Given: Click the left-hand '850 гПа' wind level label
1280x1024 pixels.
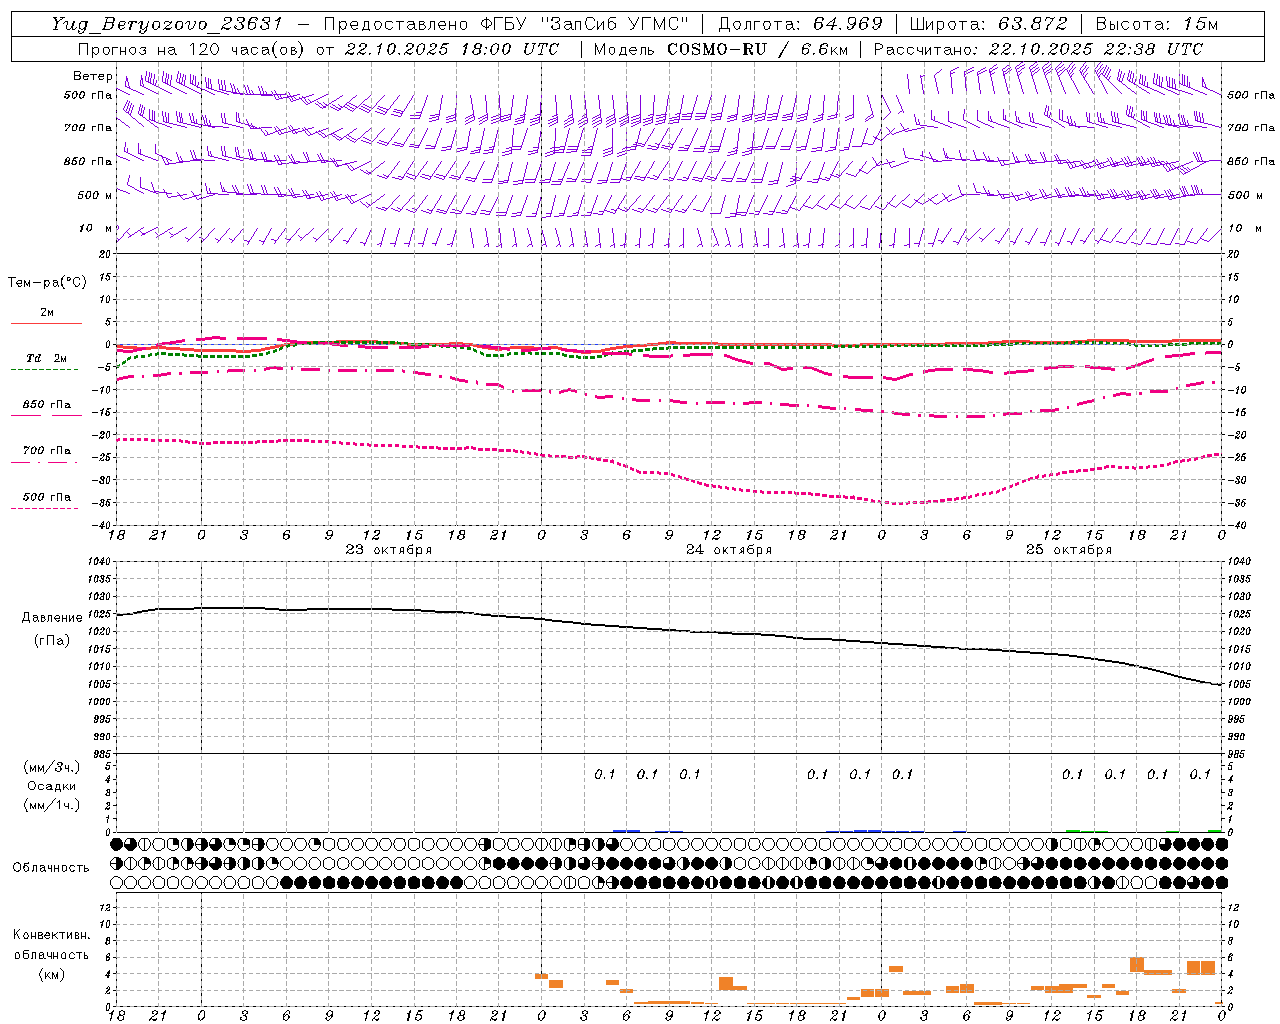Looking at the screenshot, I should pos(88,161).
